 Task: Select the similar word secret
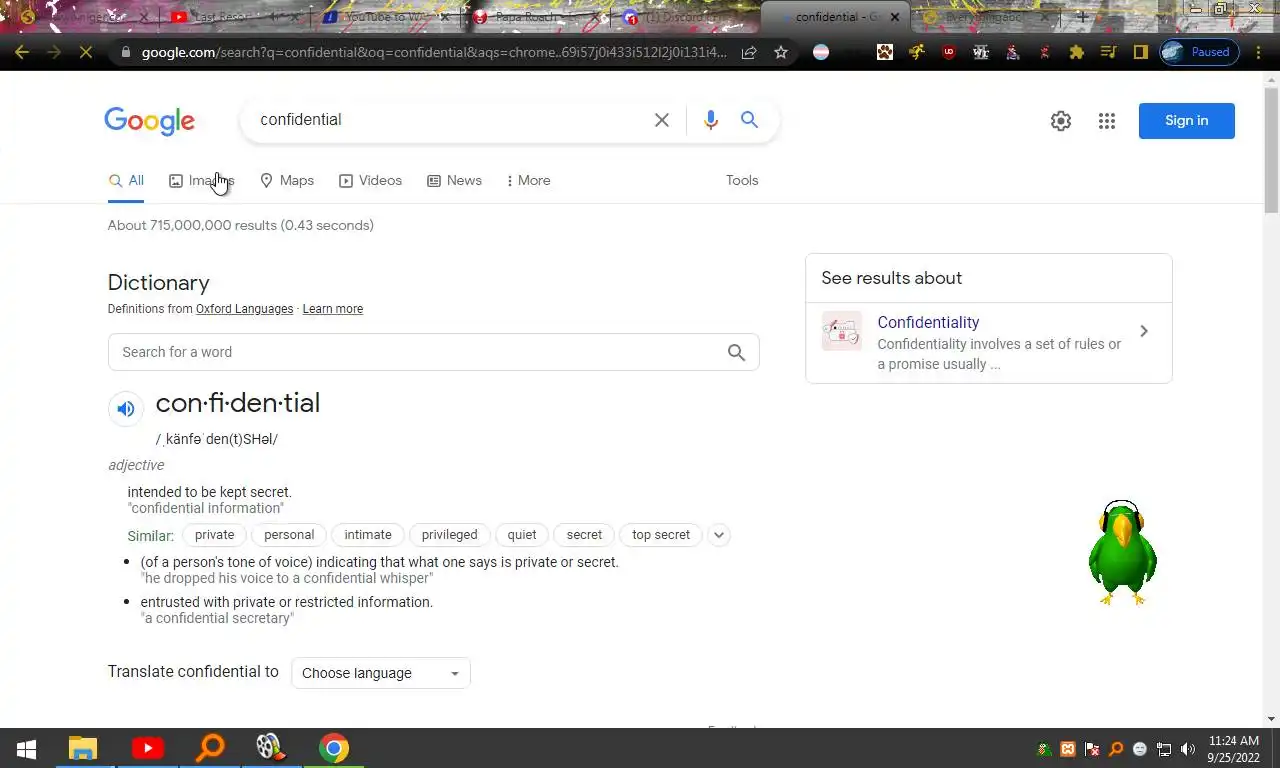pyautogui.click(x=584, y=535)
